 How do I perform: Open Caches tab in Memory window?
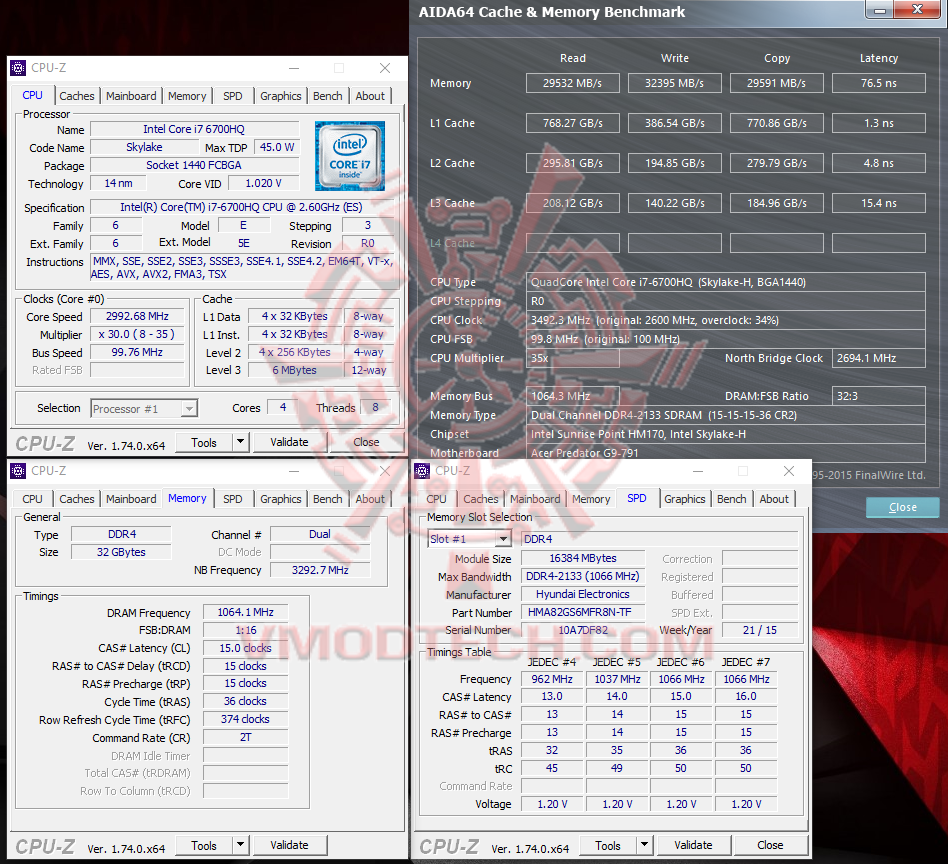coord(77,499)
